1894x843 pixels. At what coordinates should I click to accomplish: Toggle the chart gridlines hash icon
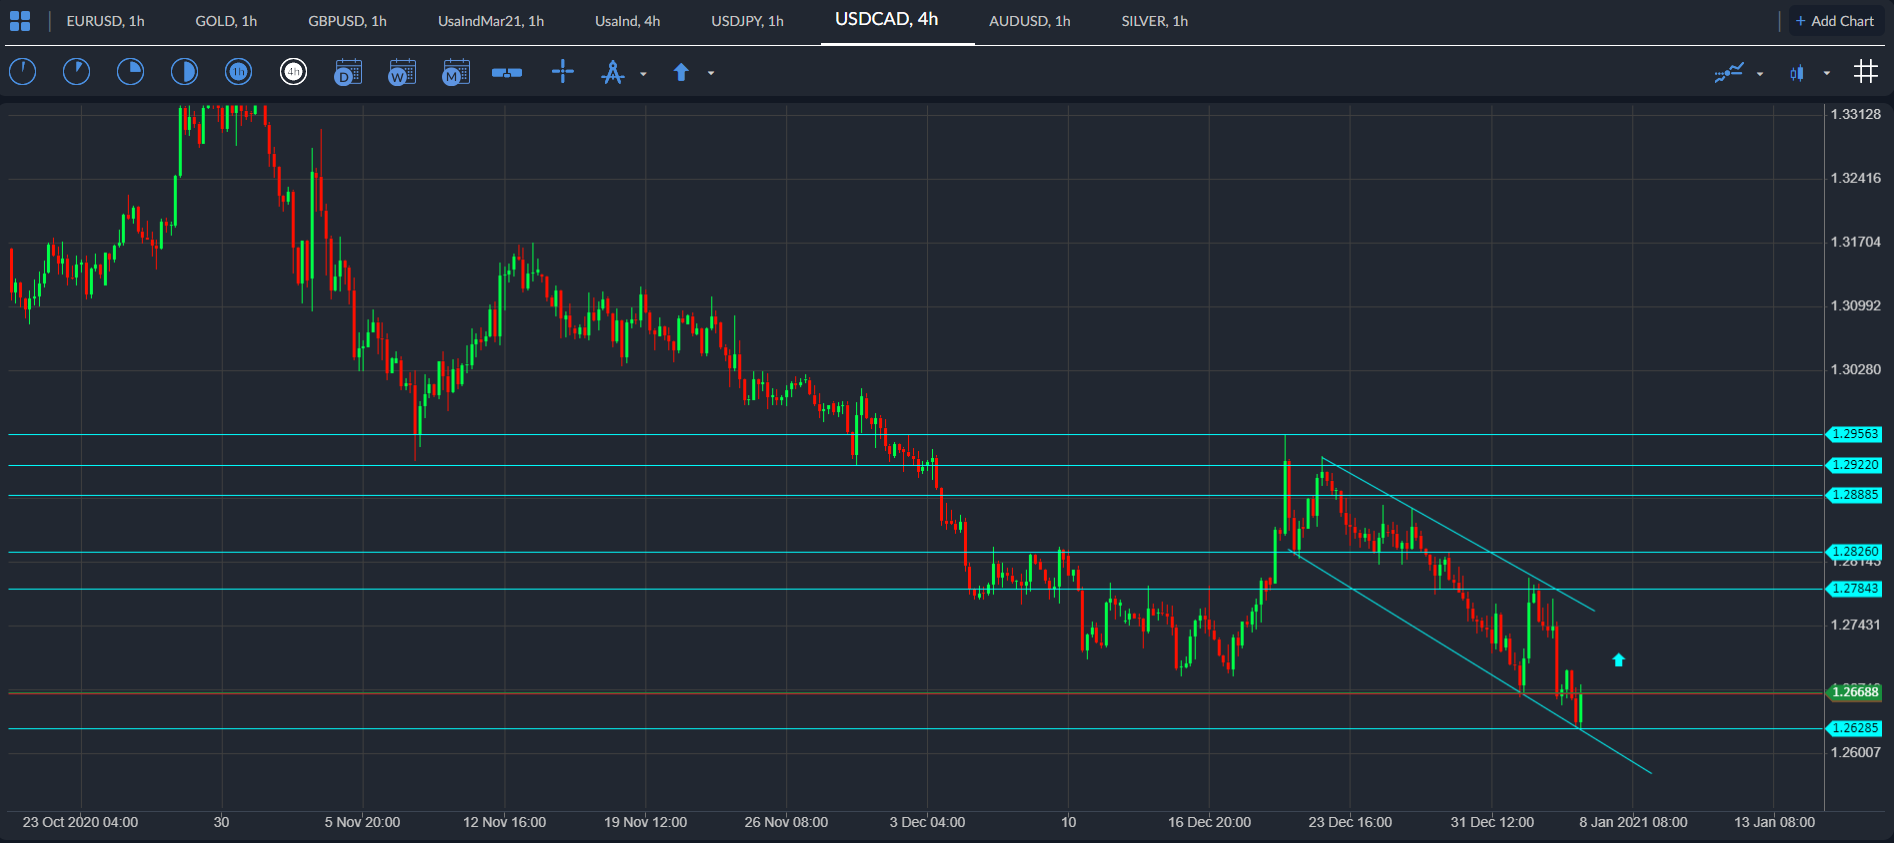pyautogui.click(x=1866, y=71)
